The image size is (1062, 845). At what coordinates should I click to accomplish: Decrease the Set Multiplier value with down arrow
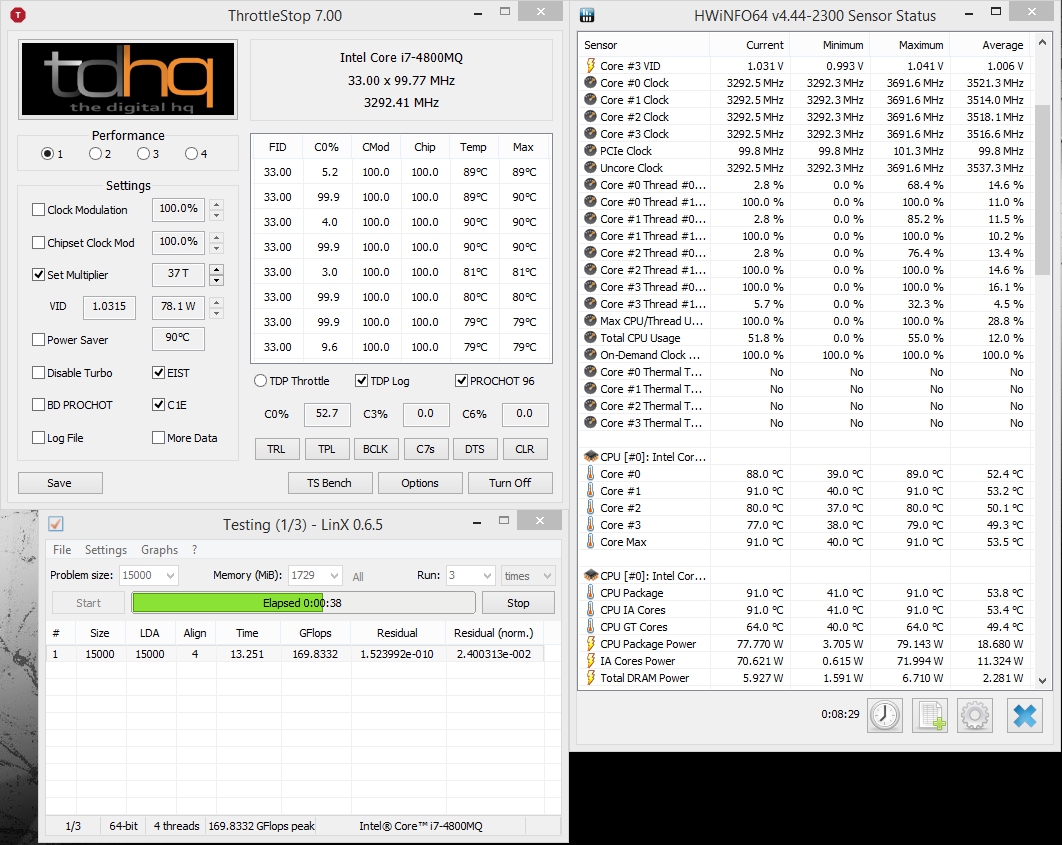click(217, 280)
